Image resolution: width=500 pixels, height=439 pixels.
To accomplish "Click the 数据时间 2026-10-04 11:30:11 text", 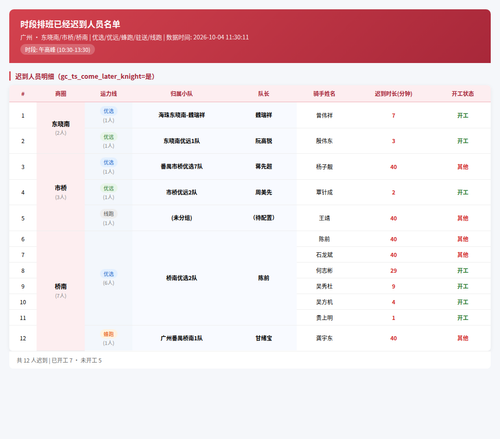I will click(207, 37).
